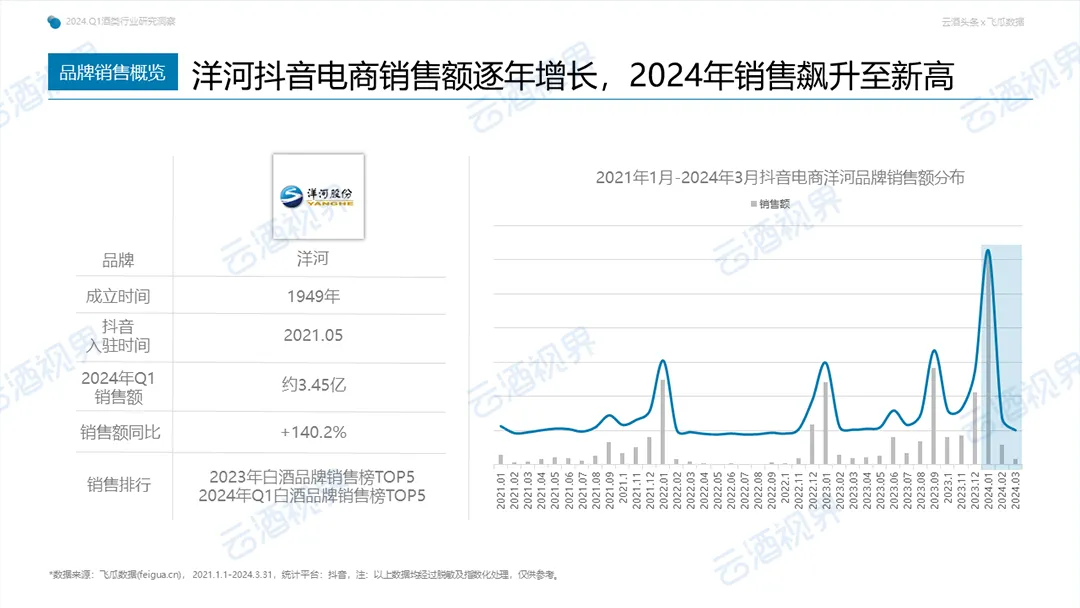Click the gray bar for 2023.12

tap(975, 428)
